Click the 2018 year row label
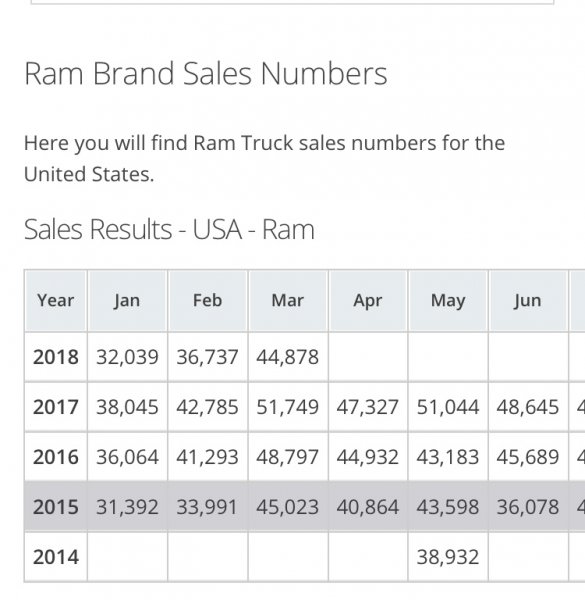Image resolution: width=585 pixels, height=600 pixels. [x=56, y=357]
